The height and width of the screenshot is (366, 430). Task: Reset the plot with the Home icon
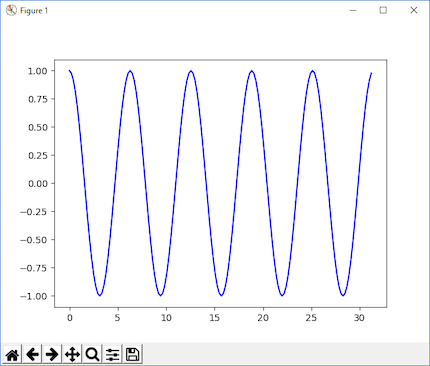(x=12, y=354)
